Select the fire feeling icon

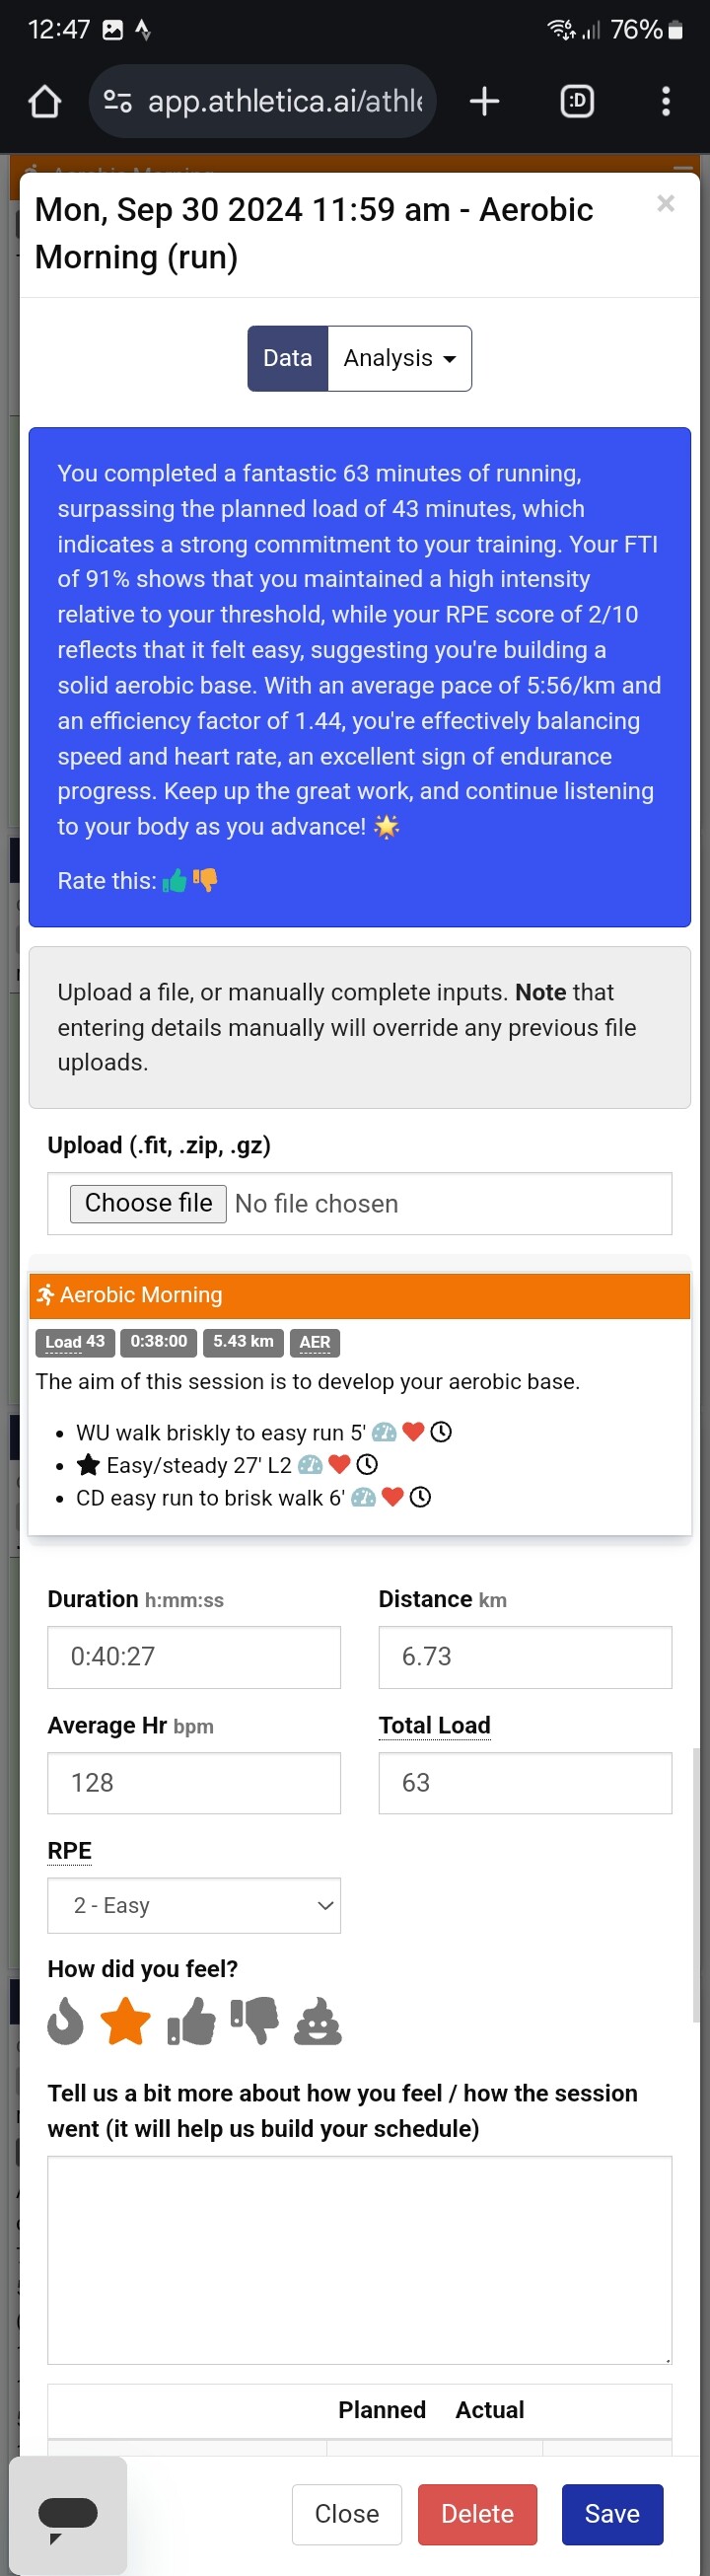(x=65, y=2020)
